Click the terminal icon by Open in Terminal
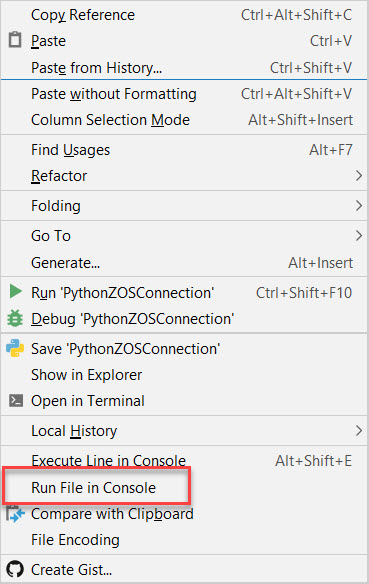 click(x=16, y=401)
